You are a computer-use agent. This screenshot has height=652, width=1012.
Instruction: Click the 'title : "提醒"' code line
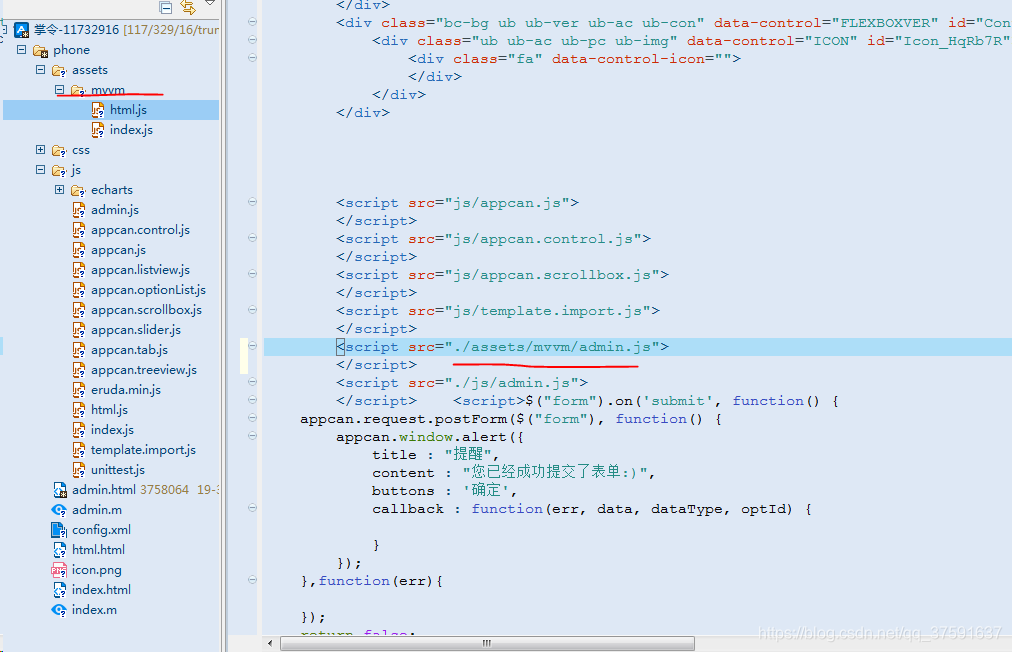click(x=436, y=455)
